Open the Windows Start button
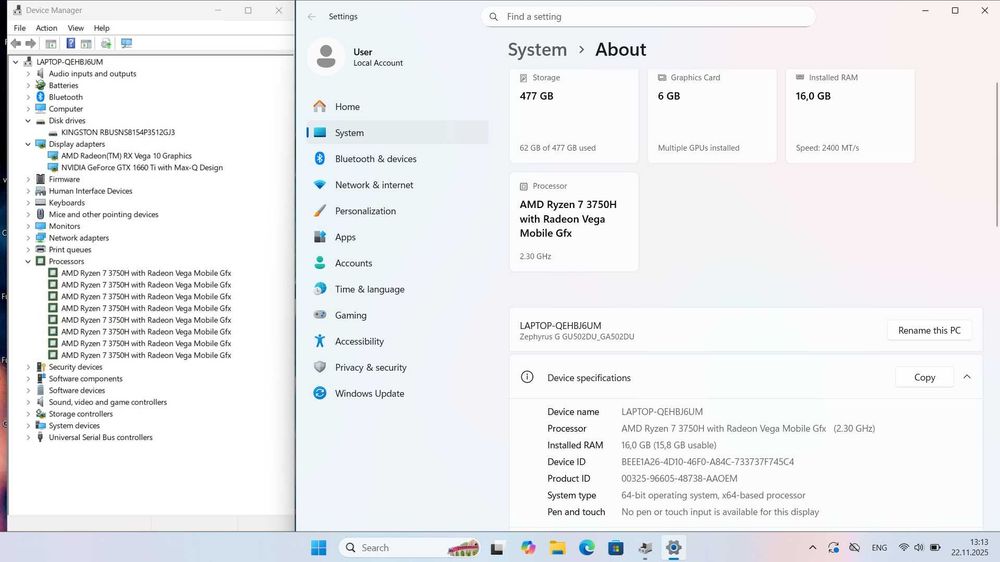Viewport: 1000px width, 562px height. pyautogui.click(x=318, y=547)
